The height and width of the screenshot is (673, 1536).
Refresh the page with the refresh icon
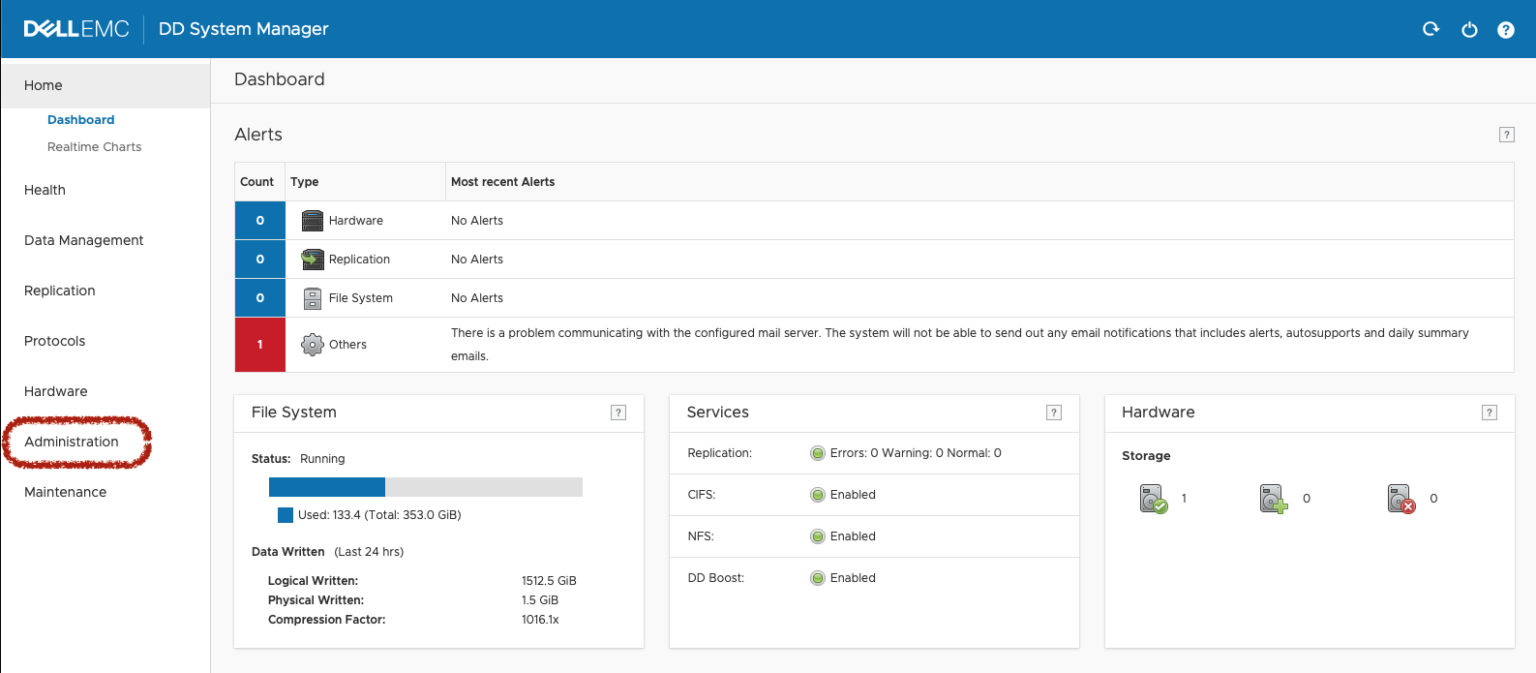[1430, 29]
